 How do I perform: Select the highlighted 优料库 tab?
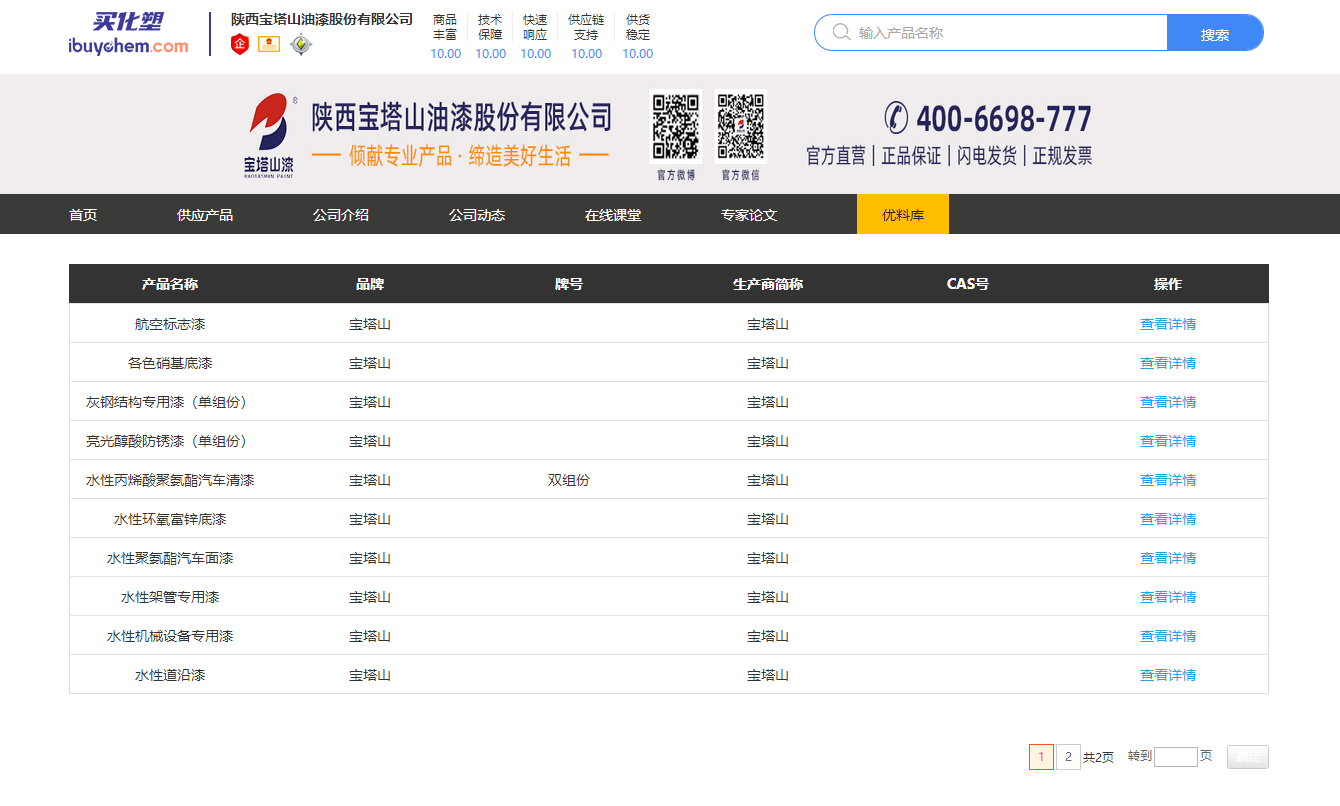coord(903,214)
